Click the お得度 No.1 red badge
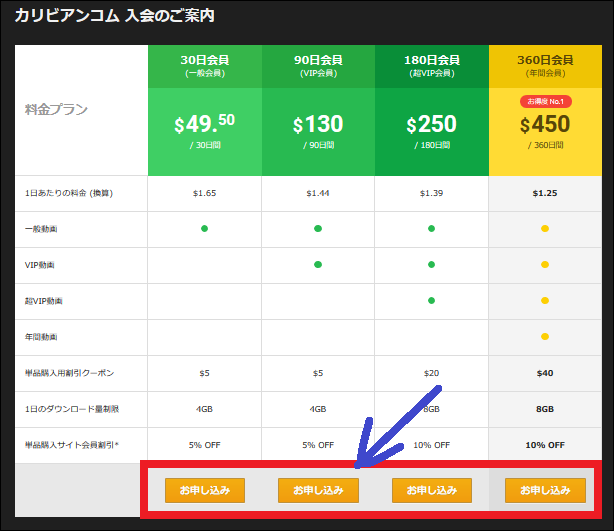 tap(545, 101)
